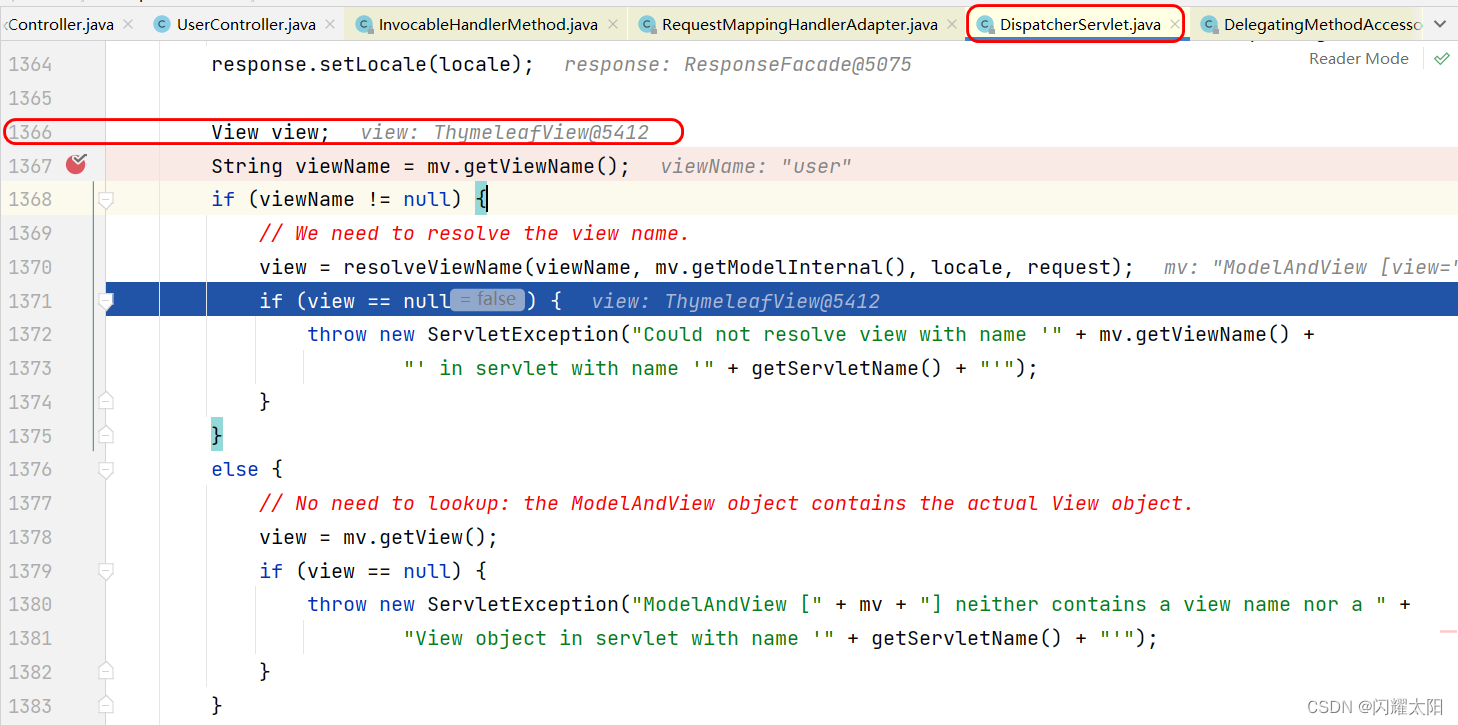This screenshot has height=725, width=1458.
Task: Click the inline 'mv: "ModelAndView [view=' hint
Action: (x=1310, y=267)
